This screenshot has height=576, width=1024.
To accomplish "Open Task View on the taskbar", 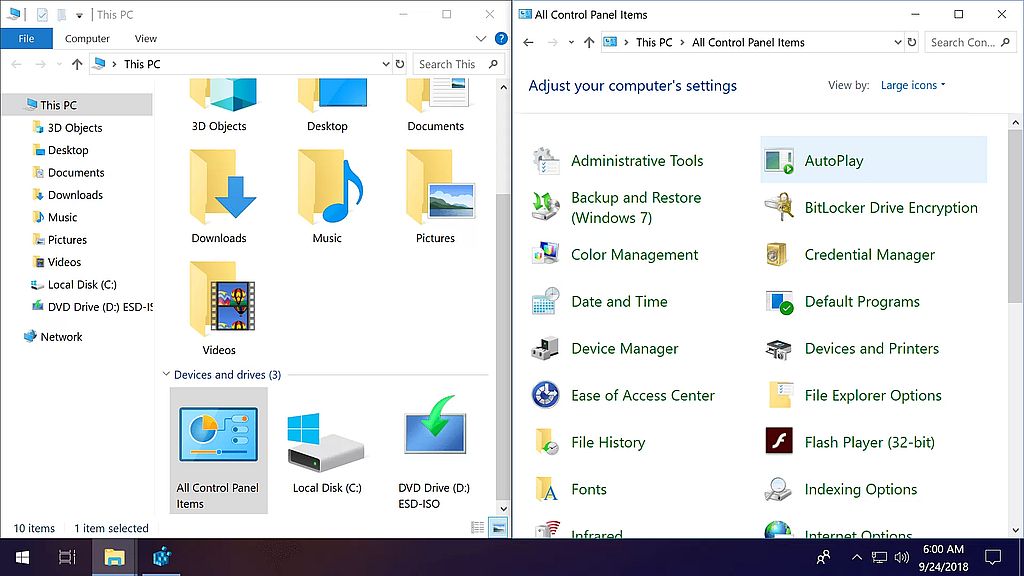I will click(x=67, y=557).
